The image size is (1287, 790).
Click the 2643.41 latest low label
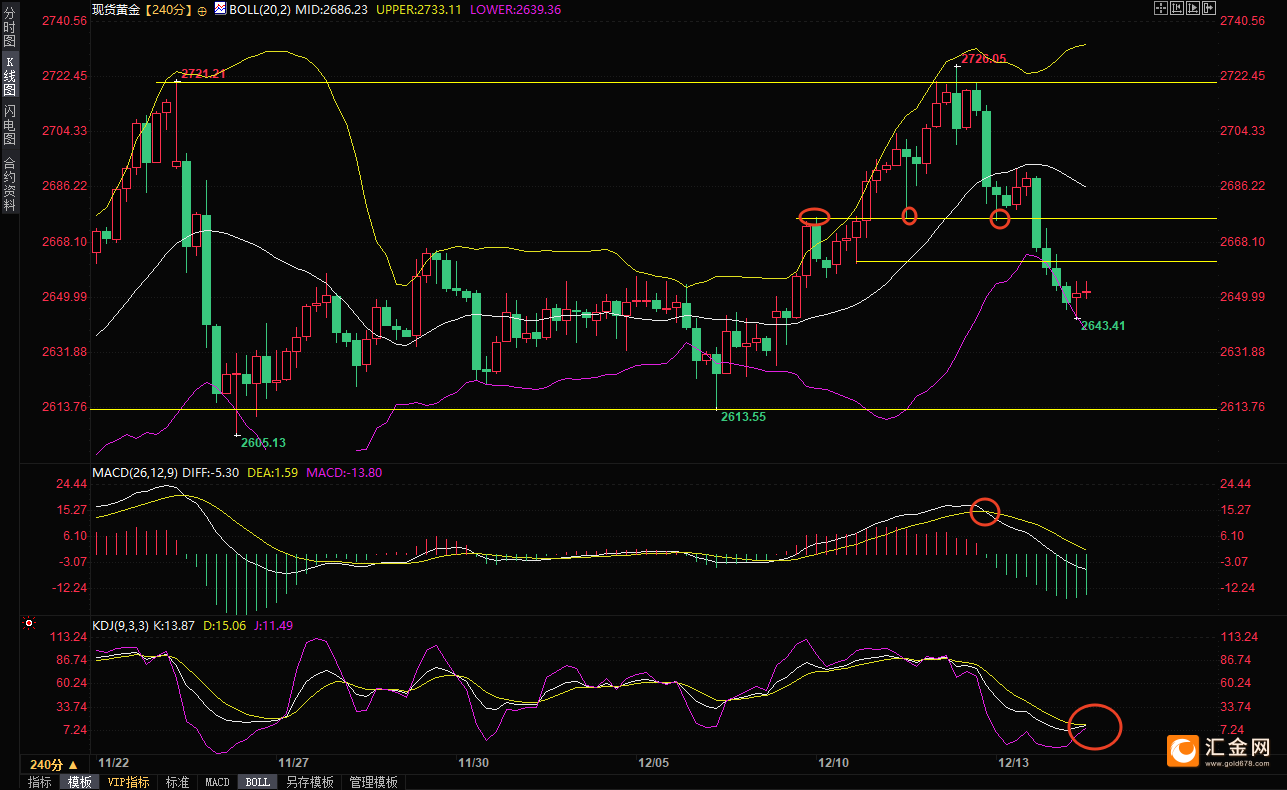click(x=1103, y=325)
